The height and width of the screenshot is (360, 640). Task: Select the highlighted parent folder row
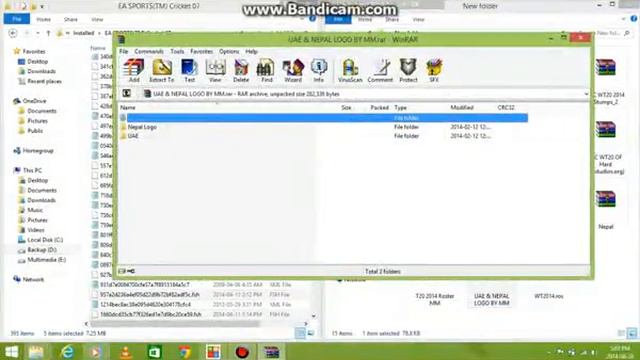coord(323,118)
